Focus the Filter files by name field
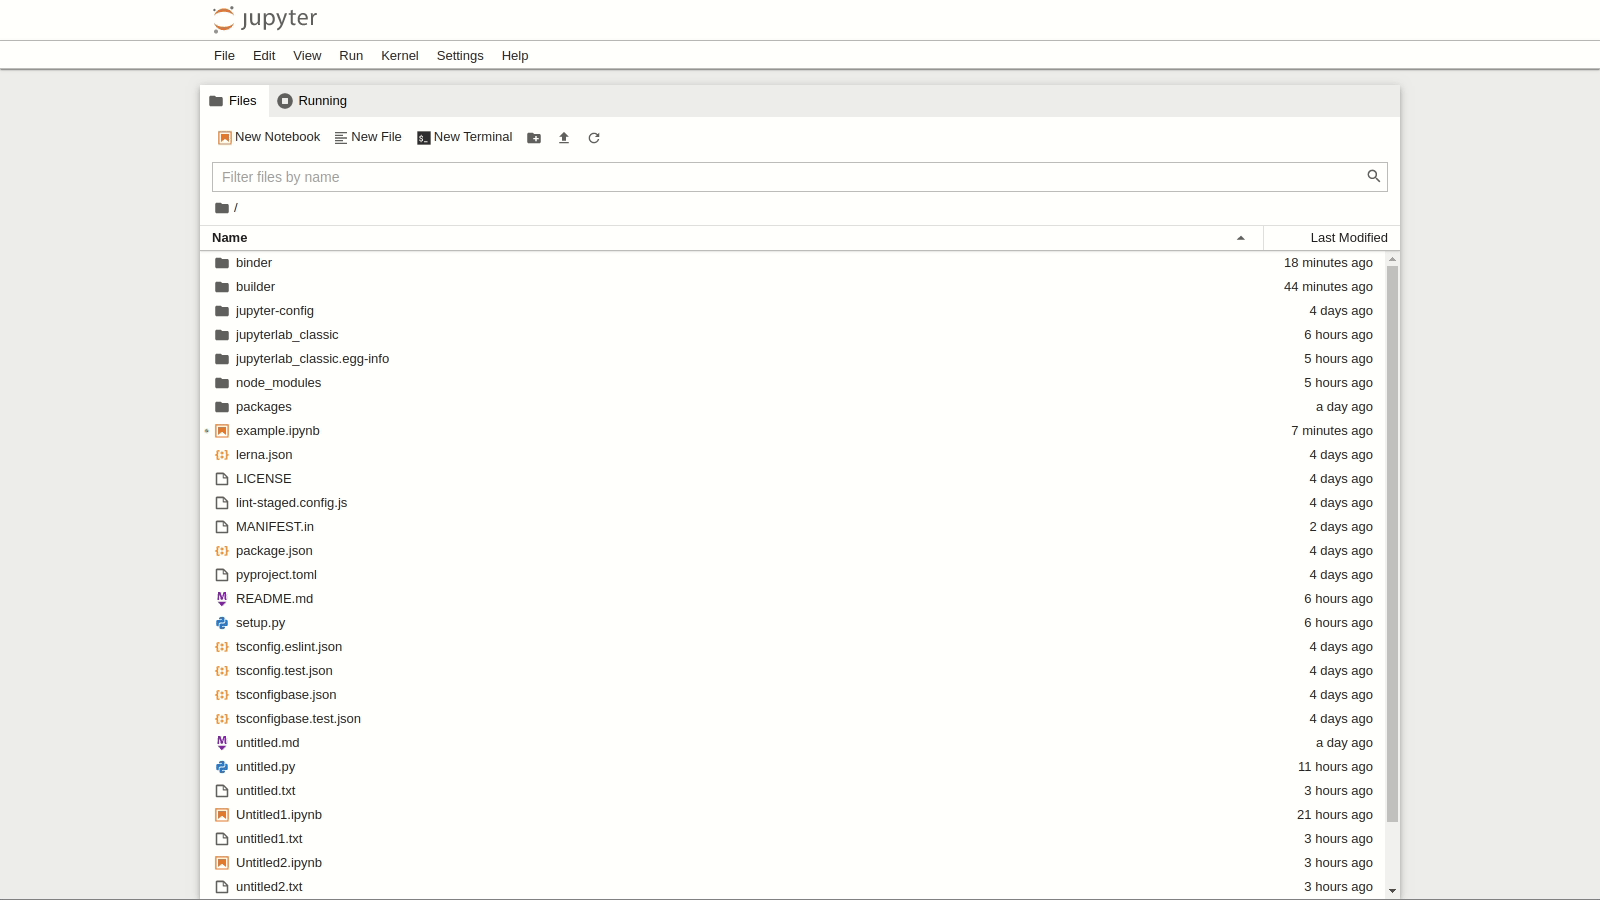The width and height of the screenshot is (1600, 900). 800,177
